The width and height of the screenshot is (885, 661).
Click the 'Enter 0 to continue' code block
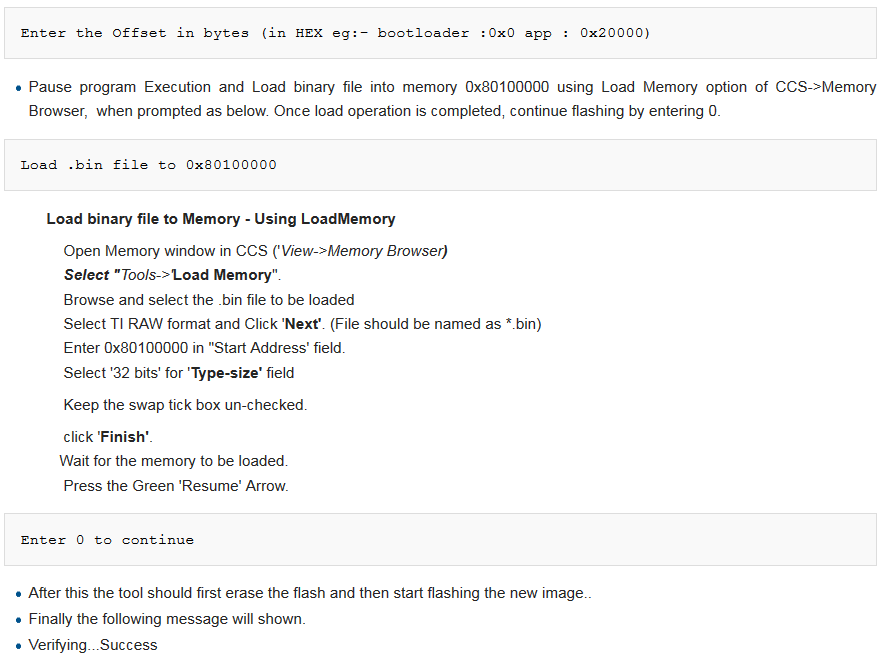[440, 540]
